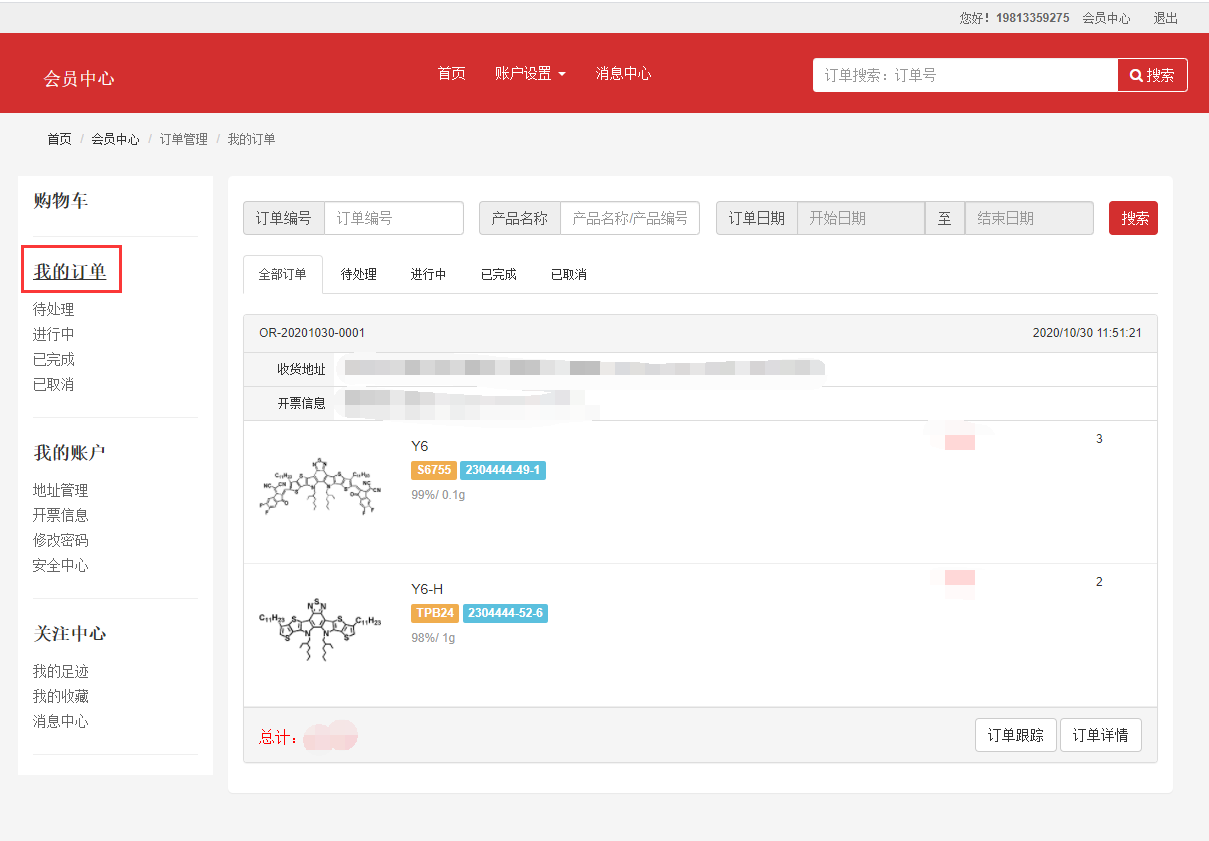Click the TPB24 orange product tag
The image size is (1209, 841).
pyautogui.click(x=434, y=613)
